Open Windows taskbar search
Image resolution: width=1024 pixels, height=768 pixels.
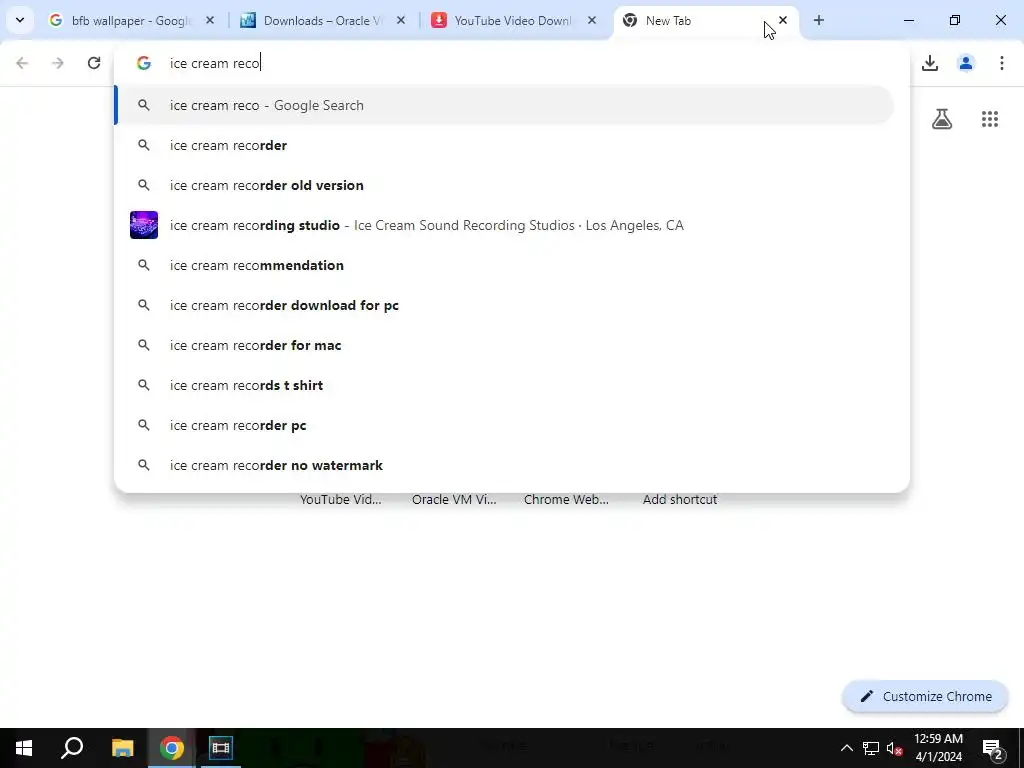(72, 748)
